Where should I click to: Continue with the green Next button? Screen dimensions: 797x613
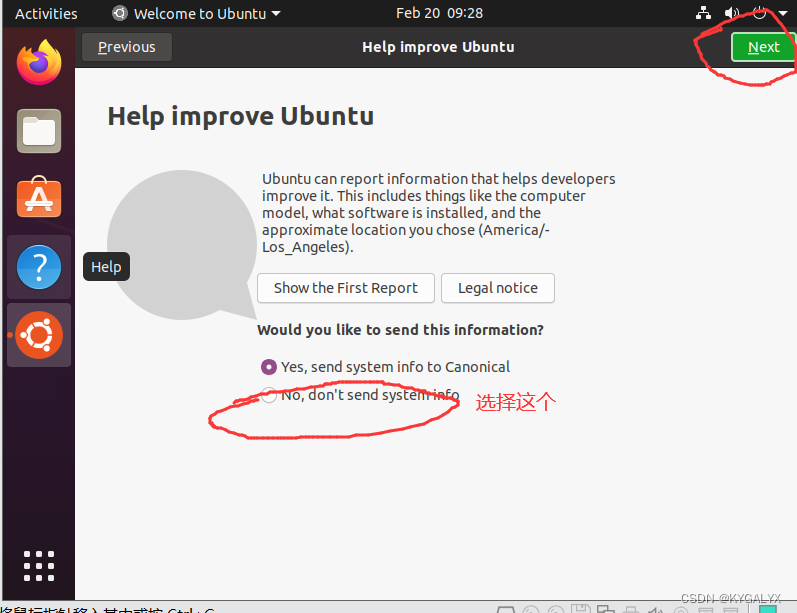point(763,47)
